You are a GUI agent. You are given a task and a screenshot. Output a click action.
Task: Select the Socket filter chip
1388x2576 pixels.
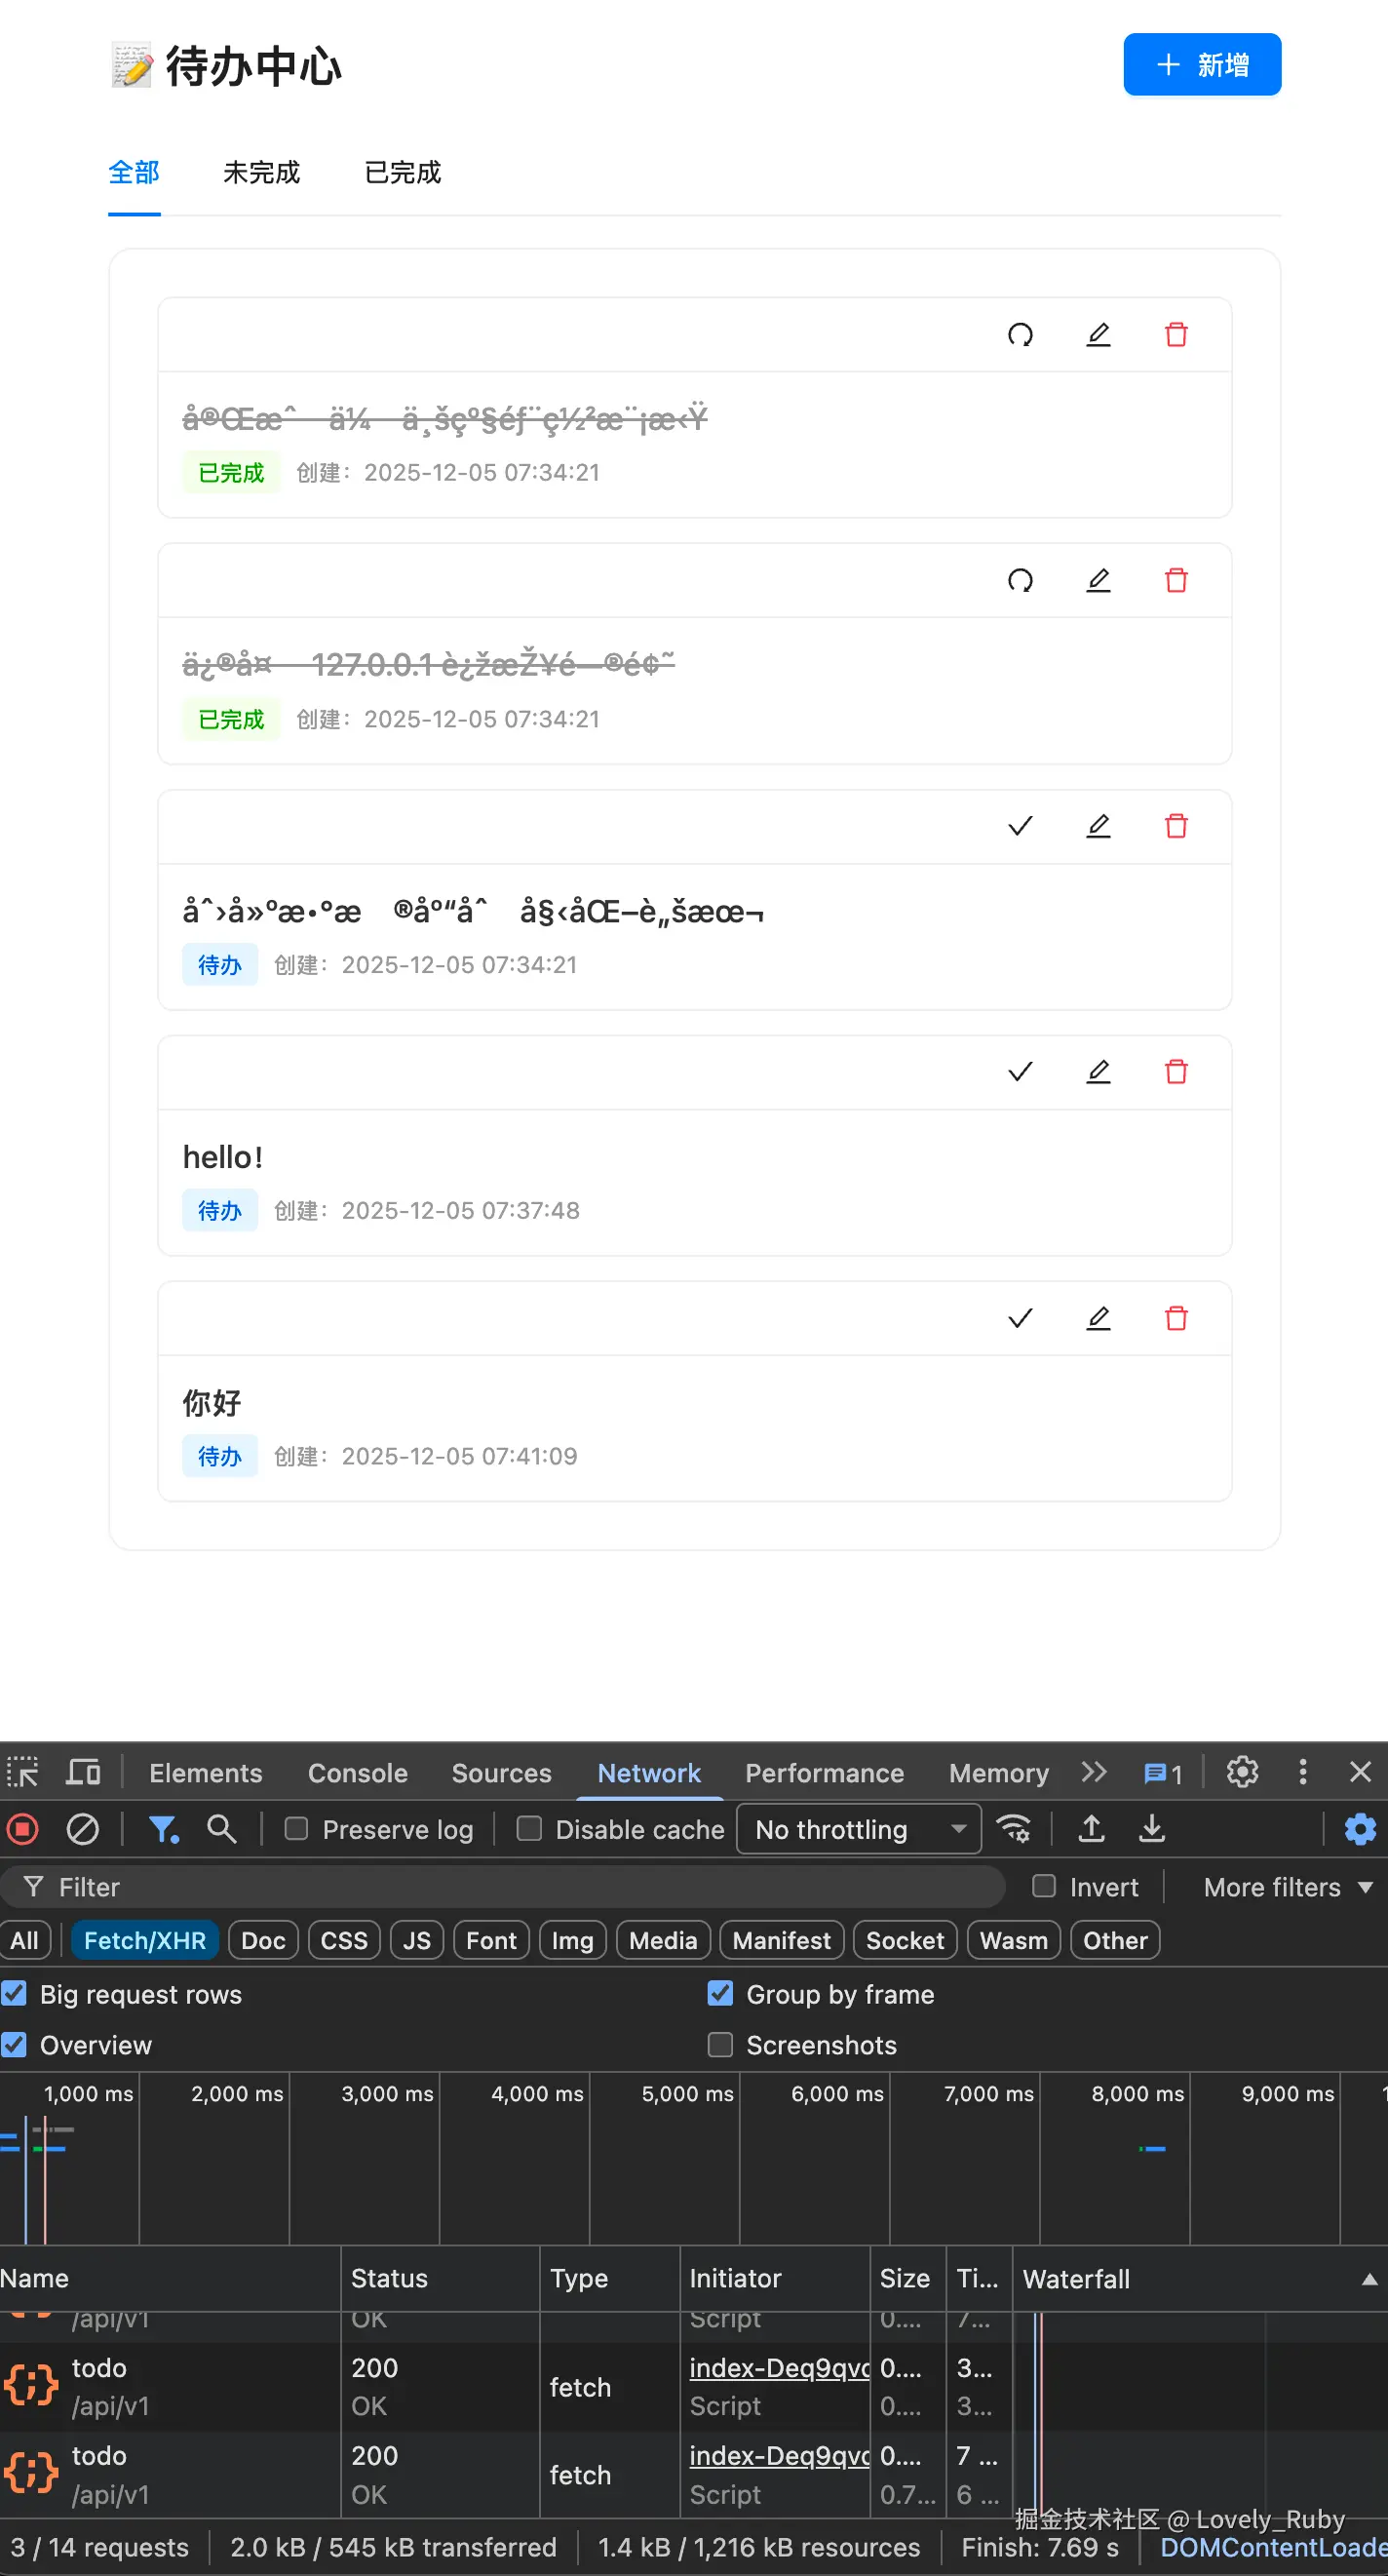pos(905,1941)
